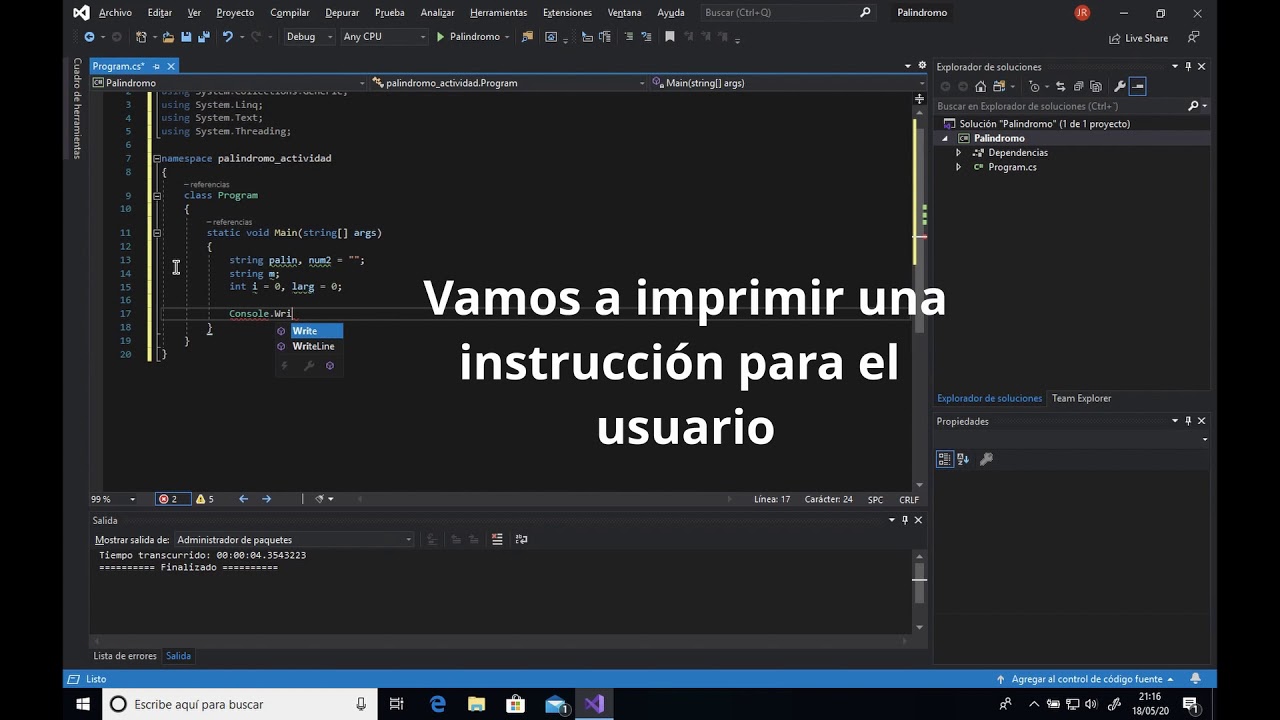Click the Buscar (Ctrl+Q) search box
1280x720 pixels.
(786, 13)
